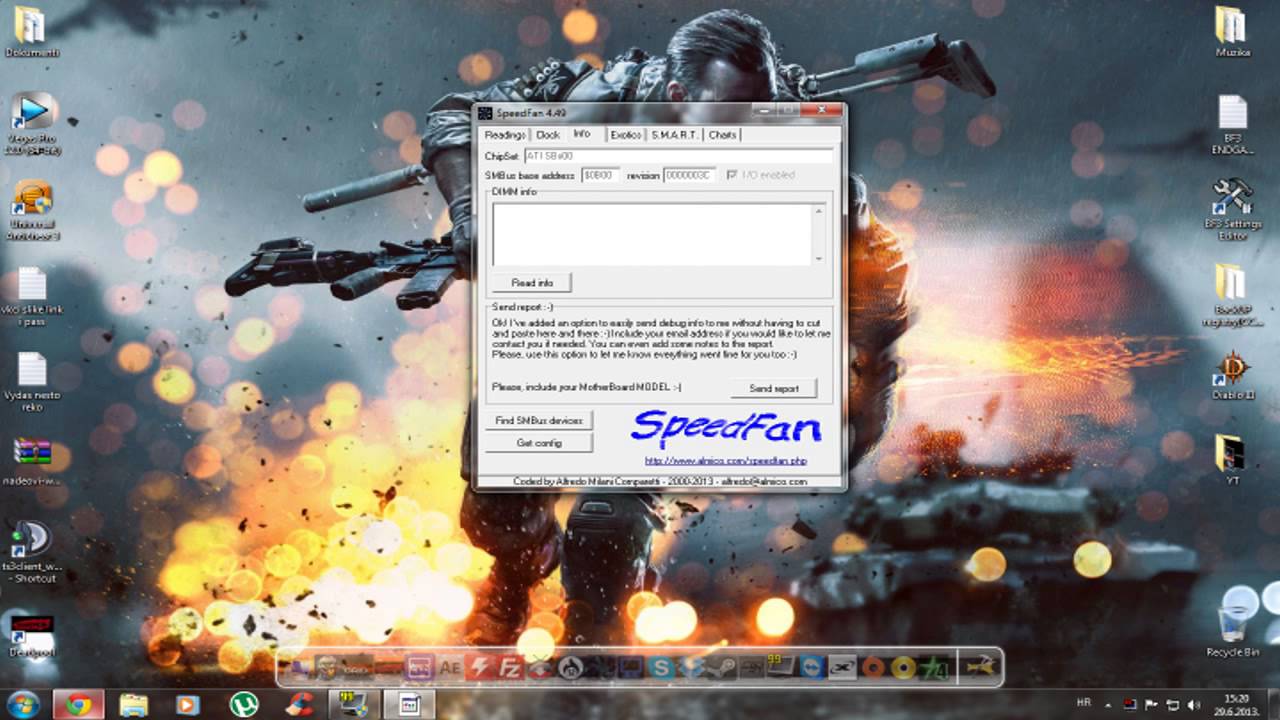Screen dimensions: 1280x720
Task: Open the S.M.A.R.T. tab
Action: coord(675,135)
